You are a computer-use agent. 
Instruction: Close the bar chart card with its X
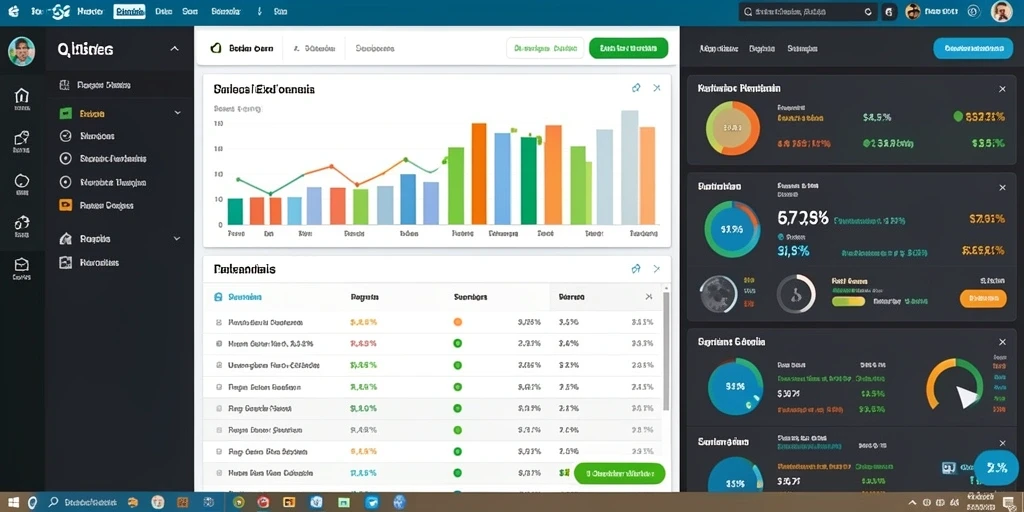point(657,88)
